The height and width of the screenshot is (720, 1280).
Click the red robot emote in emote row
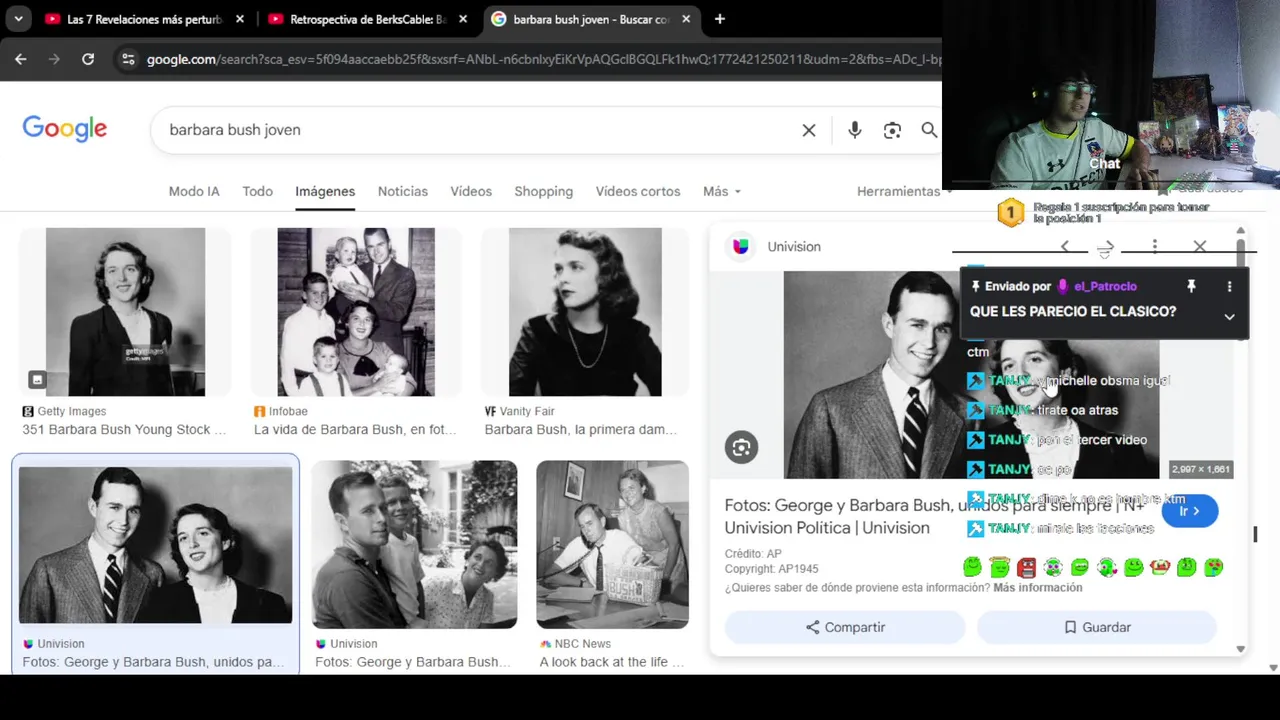(x=1026, y=567)
